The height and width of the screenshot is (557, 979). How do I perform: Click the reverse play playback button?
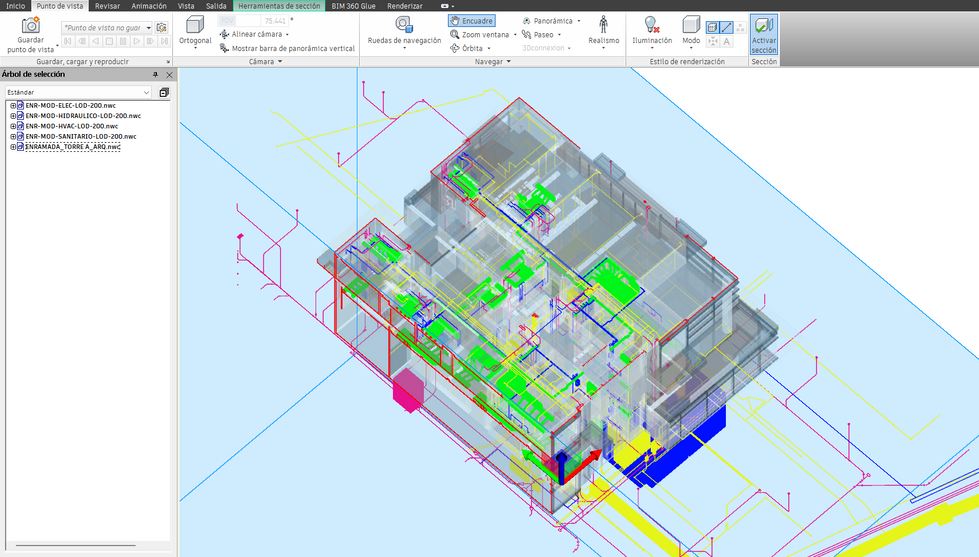96,41
